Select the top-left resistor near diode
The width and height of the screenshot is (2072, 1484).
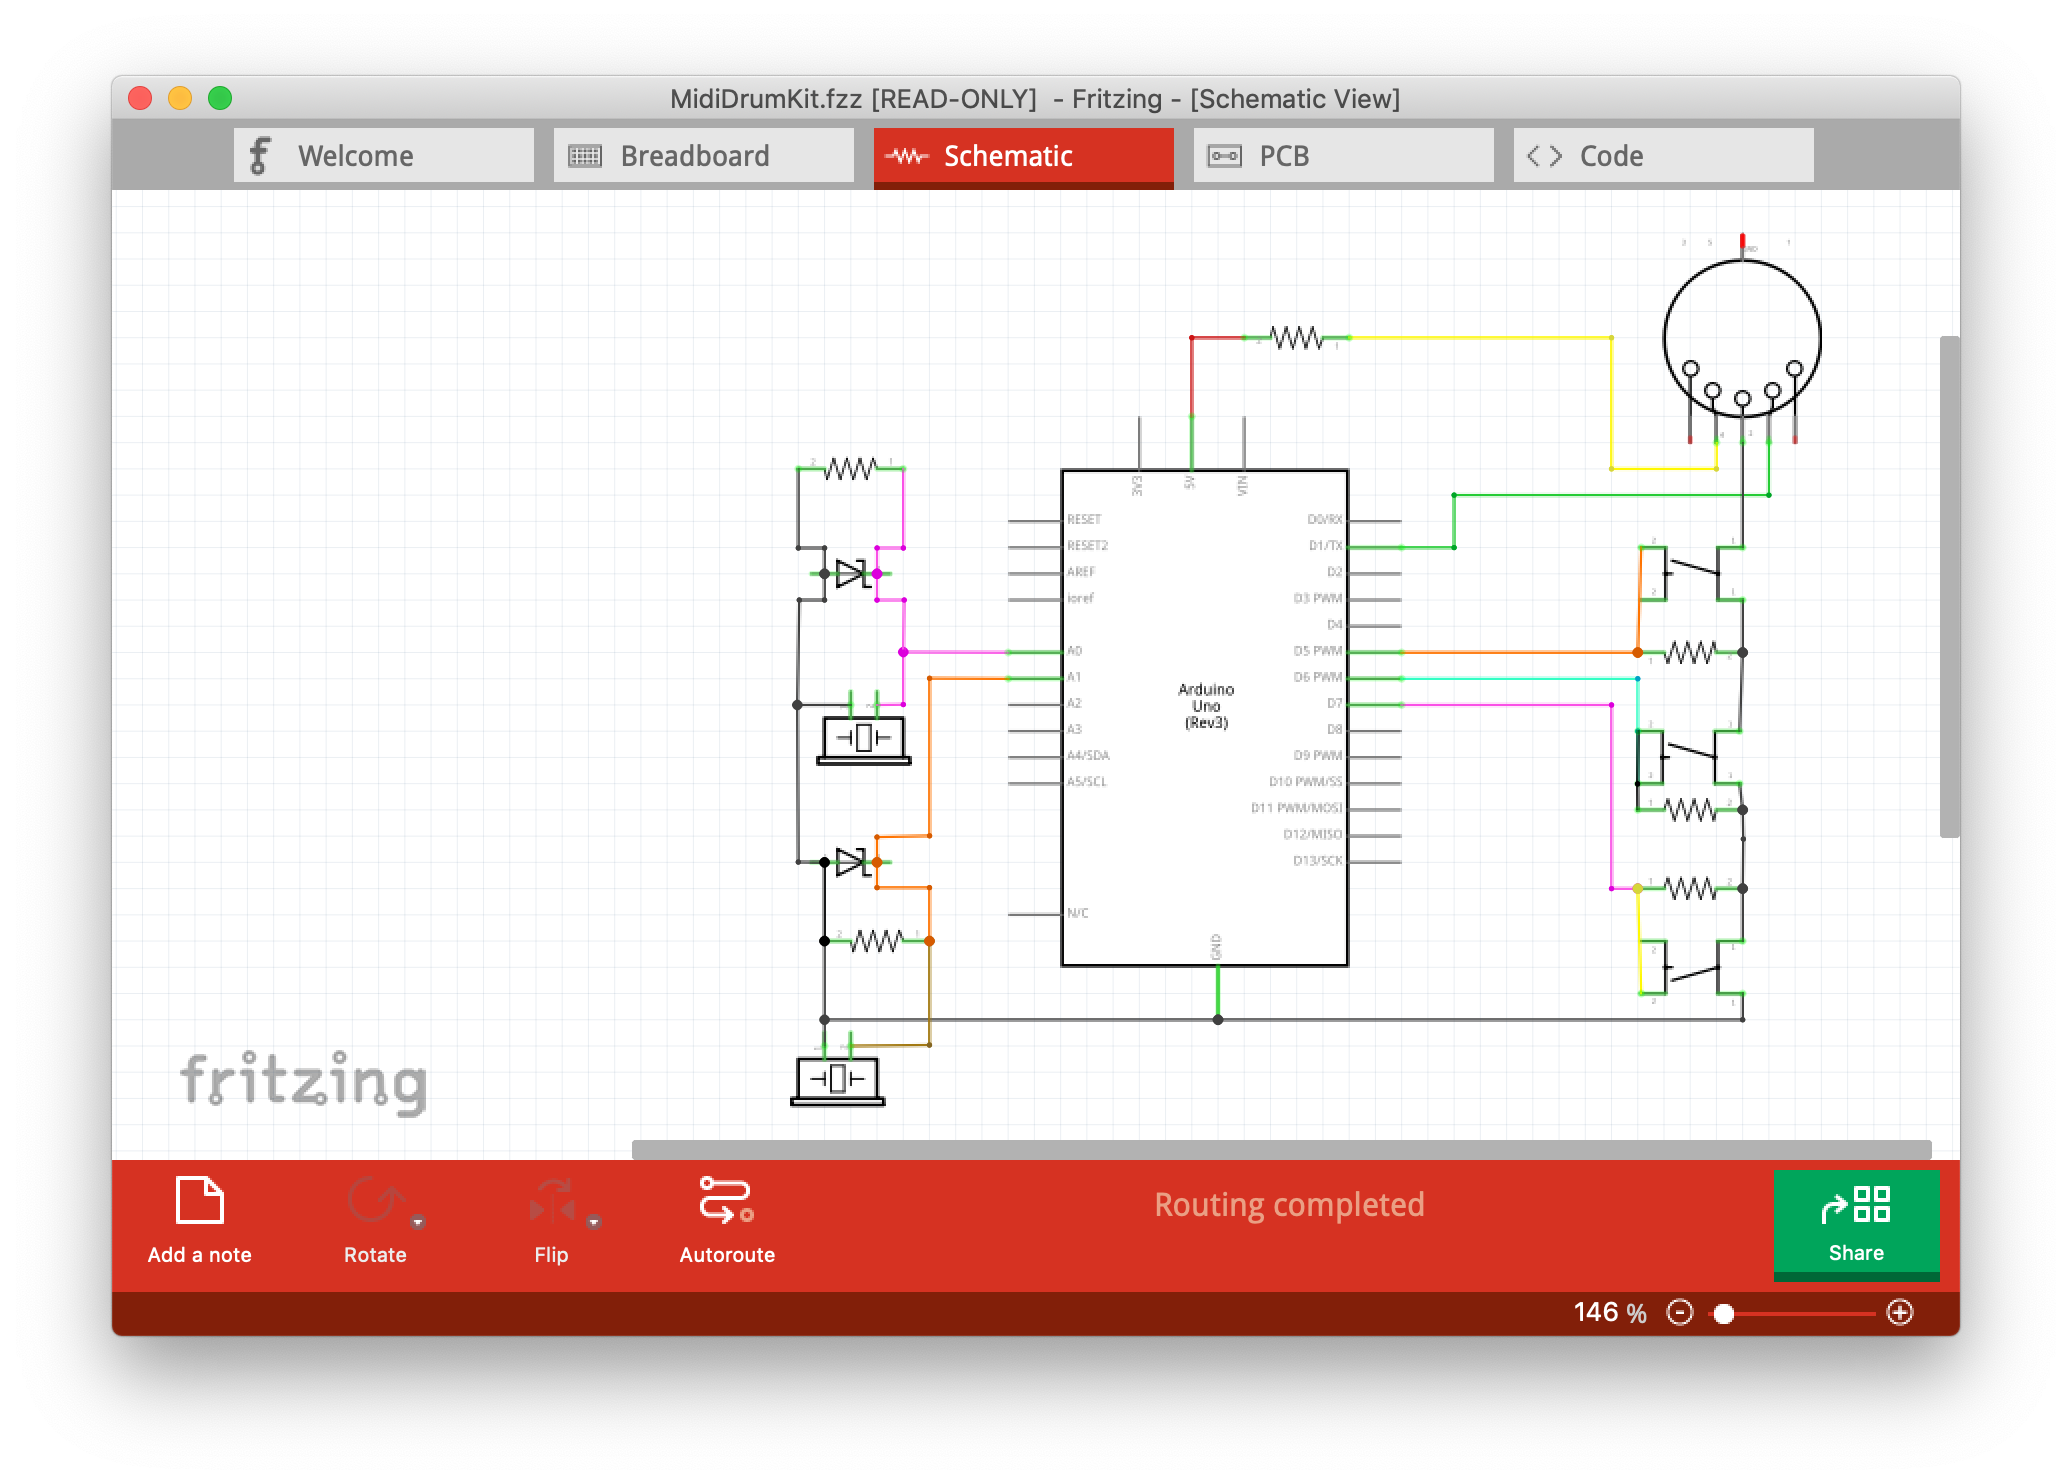pyautogui.click(x=851, y=468)
